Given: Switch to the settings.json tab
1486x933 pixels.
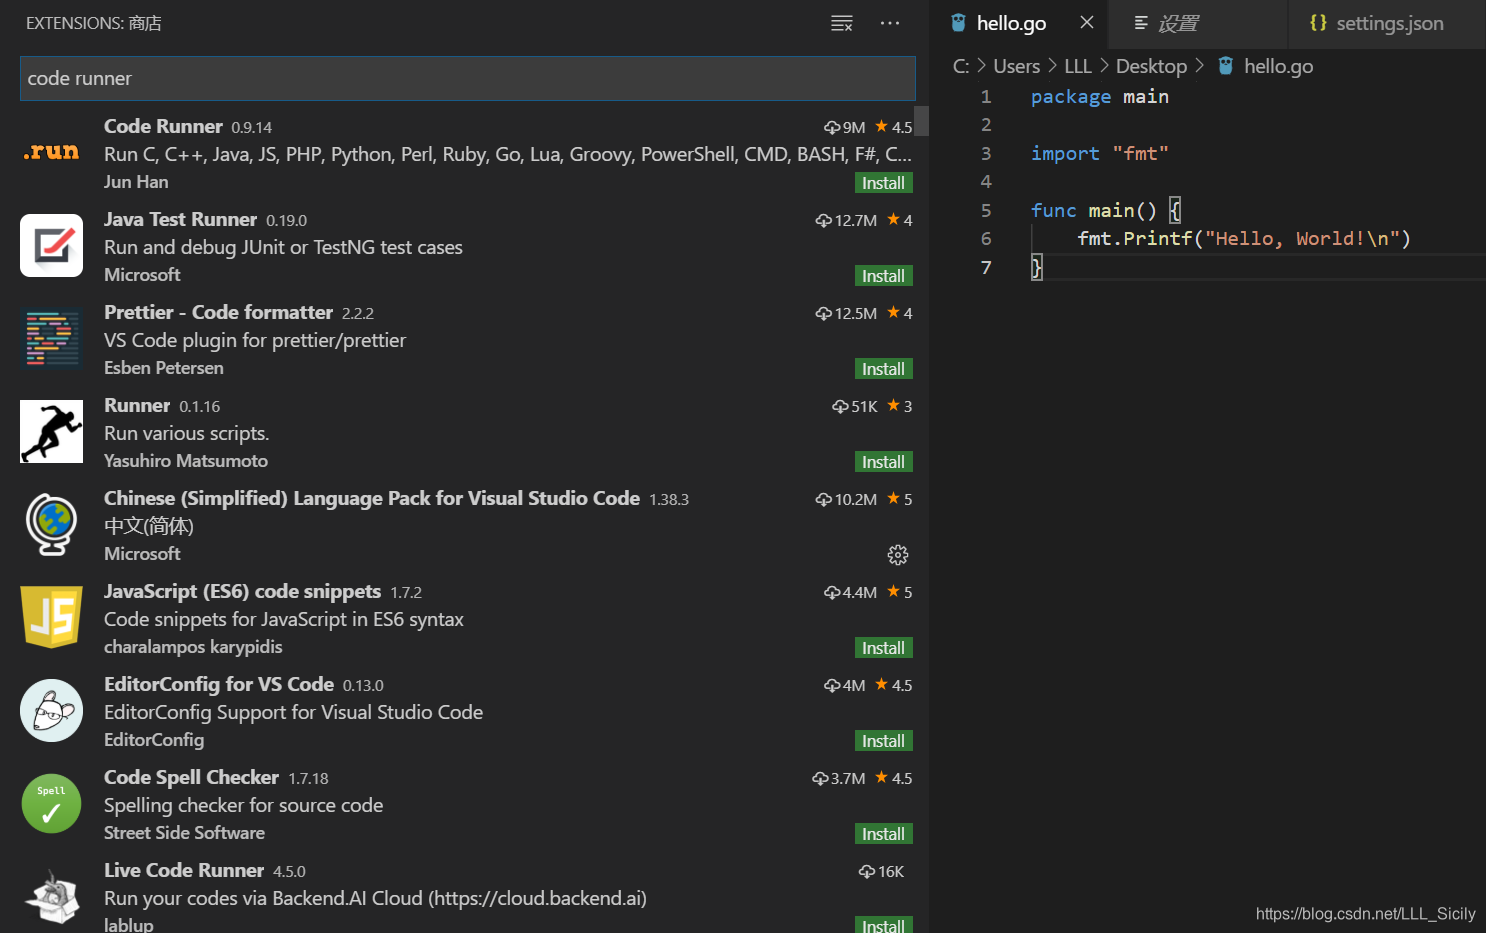Looking at the screenshot, I should (1387, 23).
